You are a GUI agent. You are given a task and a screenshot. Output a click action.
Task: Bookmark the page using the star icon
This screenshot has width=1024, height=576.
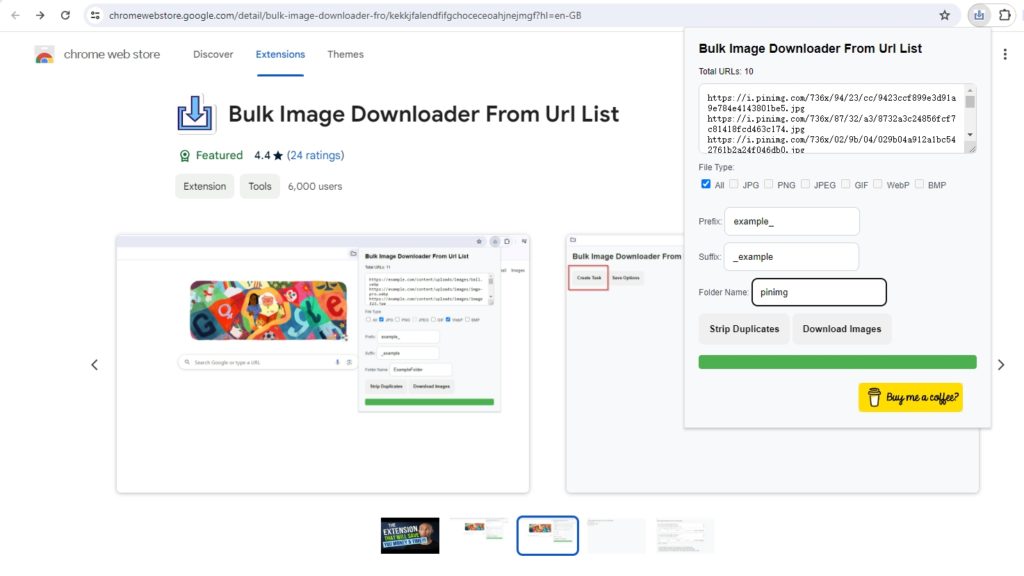click(x=944, y=15)
